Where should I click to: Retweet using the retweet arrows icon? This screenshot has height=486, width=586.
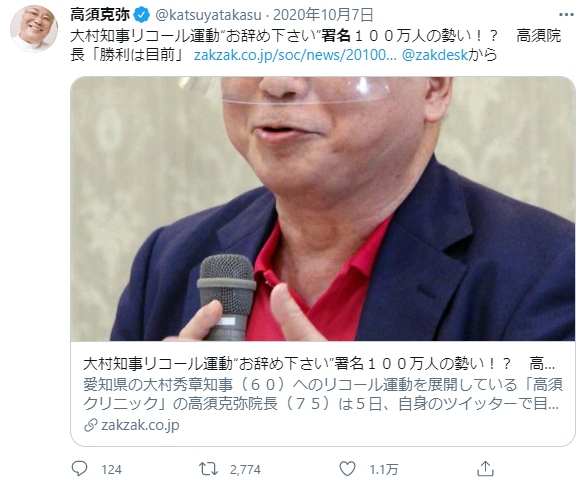click(x=208, y=469)
